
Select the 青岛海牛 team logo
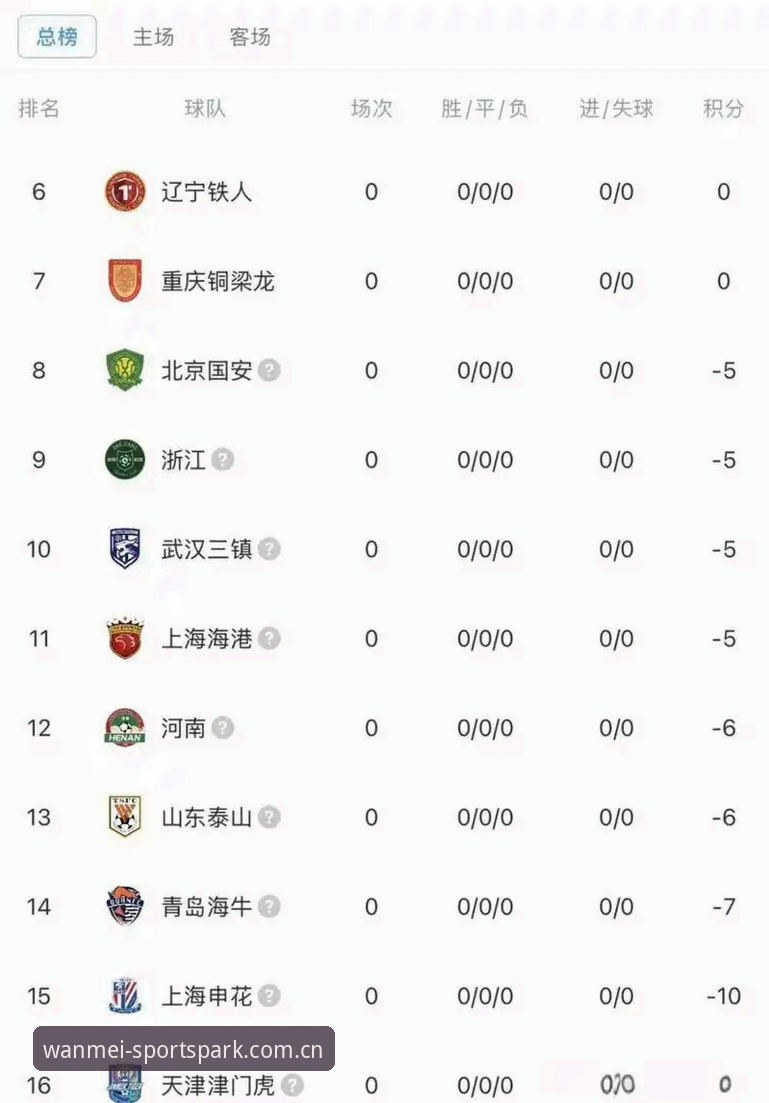(125, 906)
